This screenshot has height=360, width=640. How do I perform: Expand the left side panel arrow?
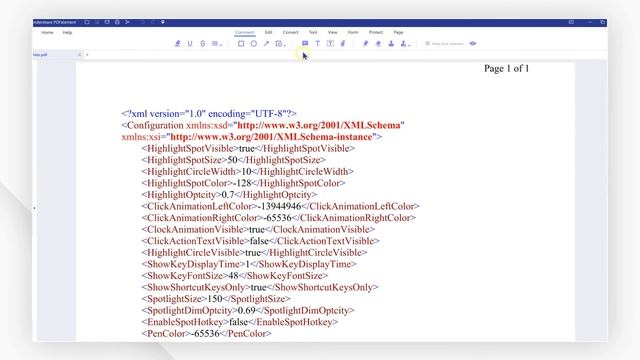coord(34,208)
